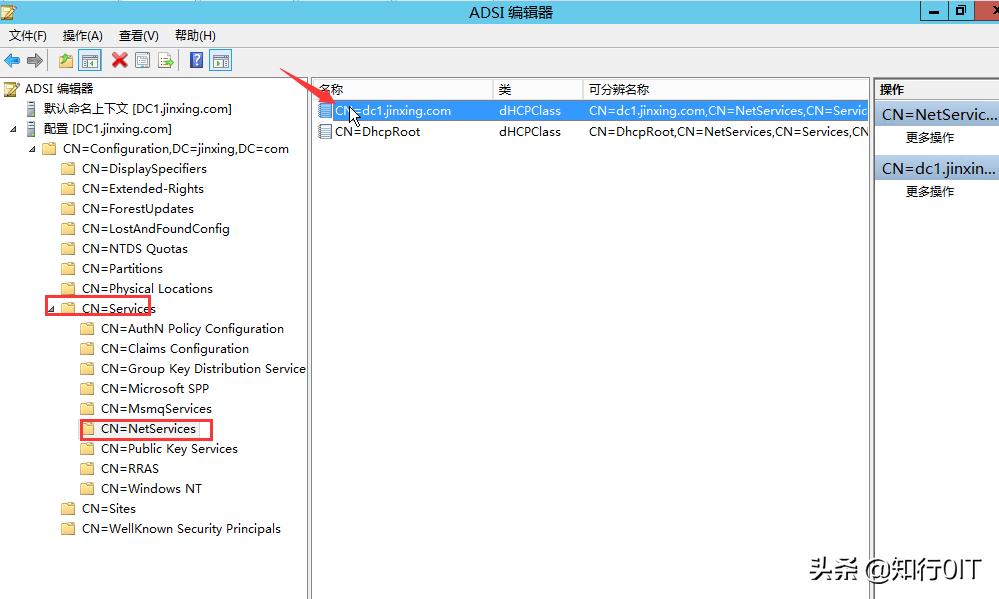The width and height of the screenshot is (999, 599).
Task: Collapse the 配置 [DC1.jinxing.com] node
Action: (13, 129)
